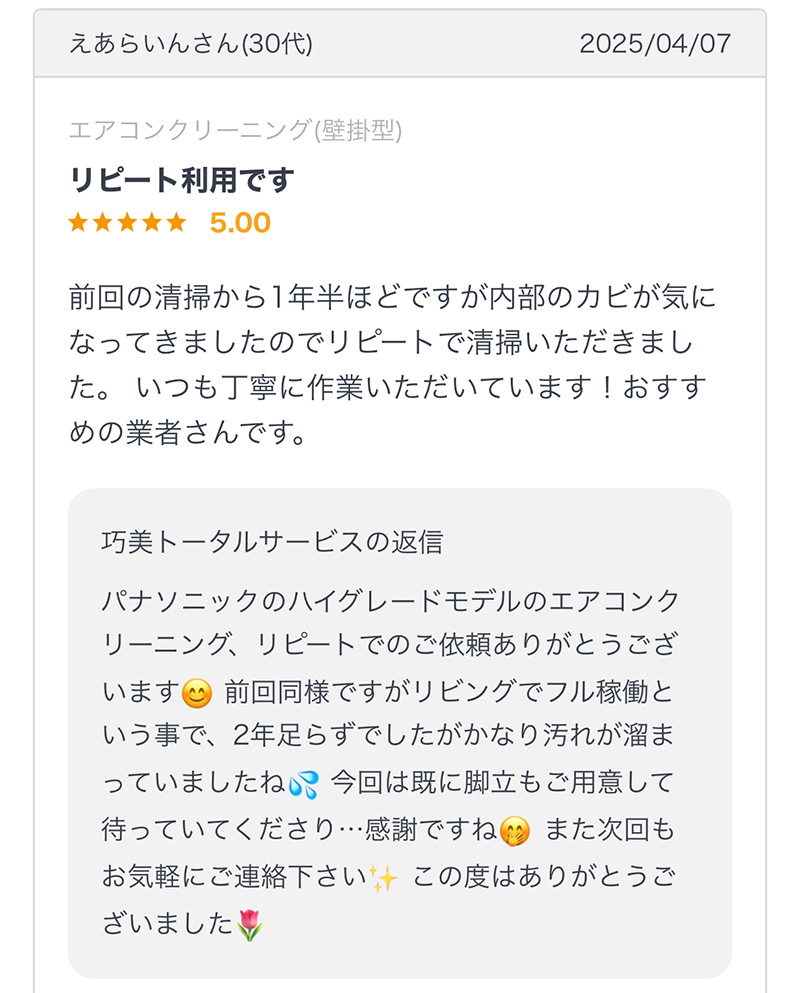
Task: Click the hand-over-mouth emoji
Action: point(514,831)
